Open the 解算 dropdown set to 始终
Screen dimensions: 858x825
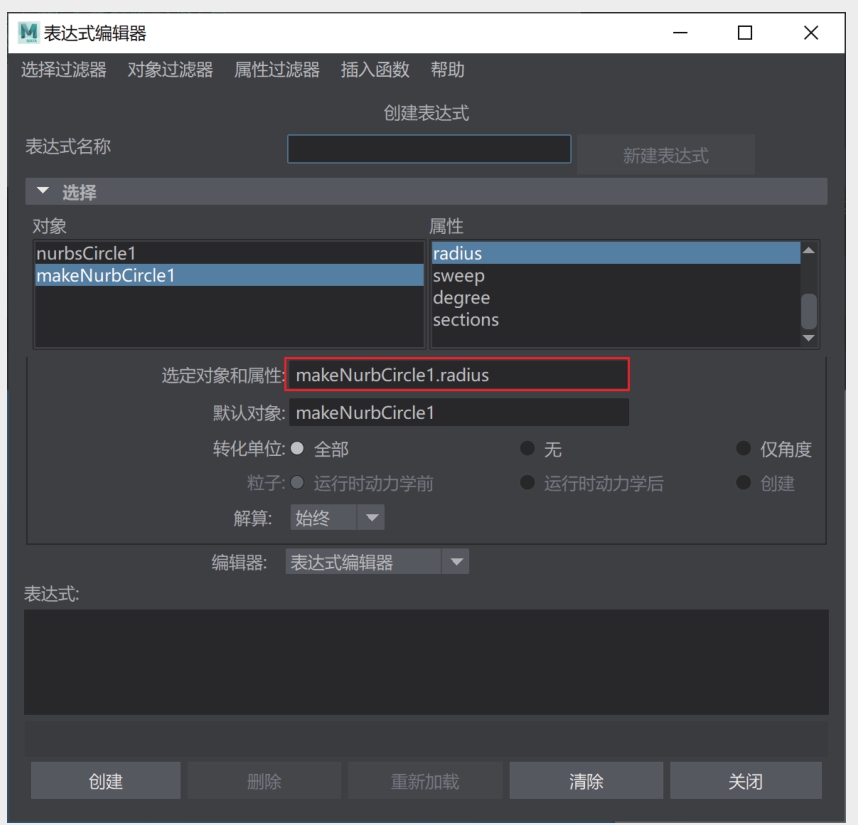(x=337, y=518)
